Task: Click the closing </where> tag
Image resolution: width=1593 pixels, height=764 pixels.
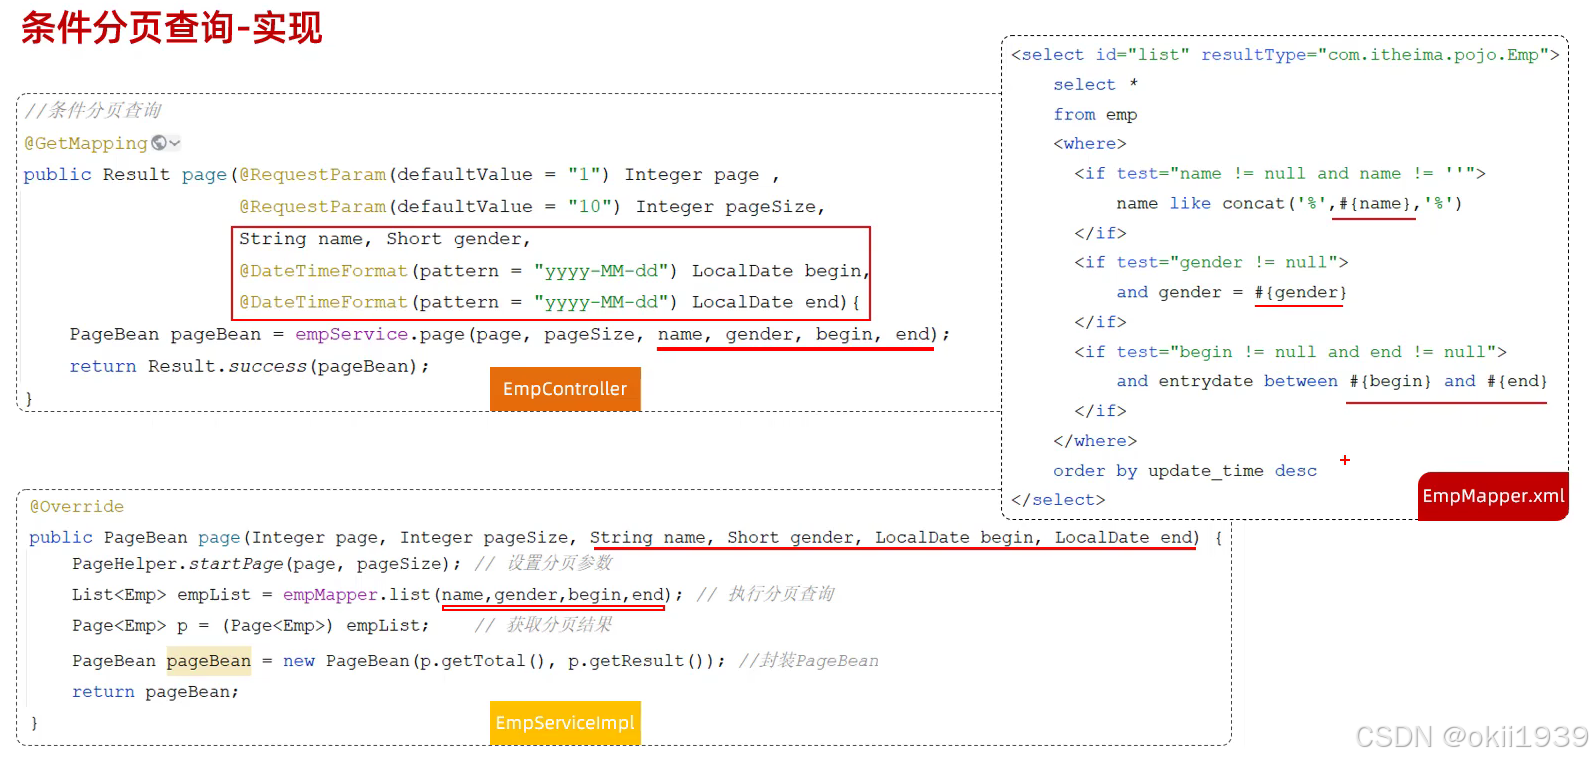Action: (x=1095, y=441)
